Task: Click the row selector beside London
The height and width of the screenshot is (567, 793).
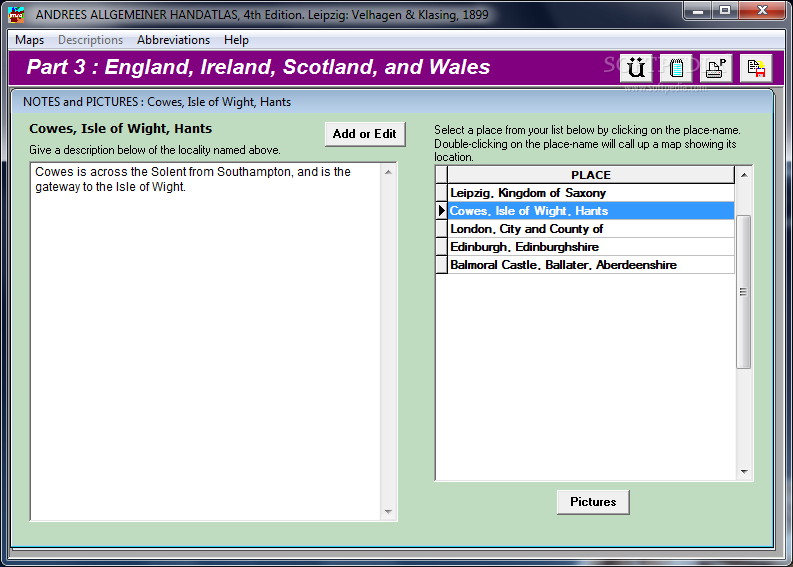Action: click(x=442, y=229)
